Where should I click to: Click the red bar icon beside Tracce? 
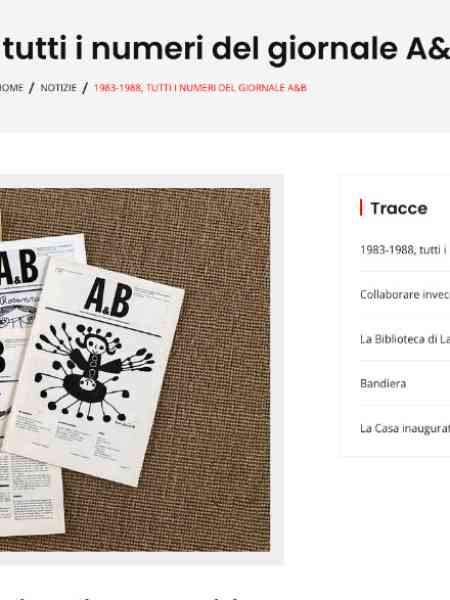[361, 208]
